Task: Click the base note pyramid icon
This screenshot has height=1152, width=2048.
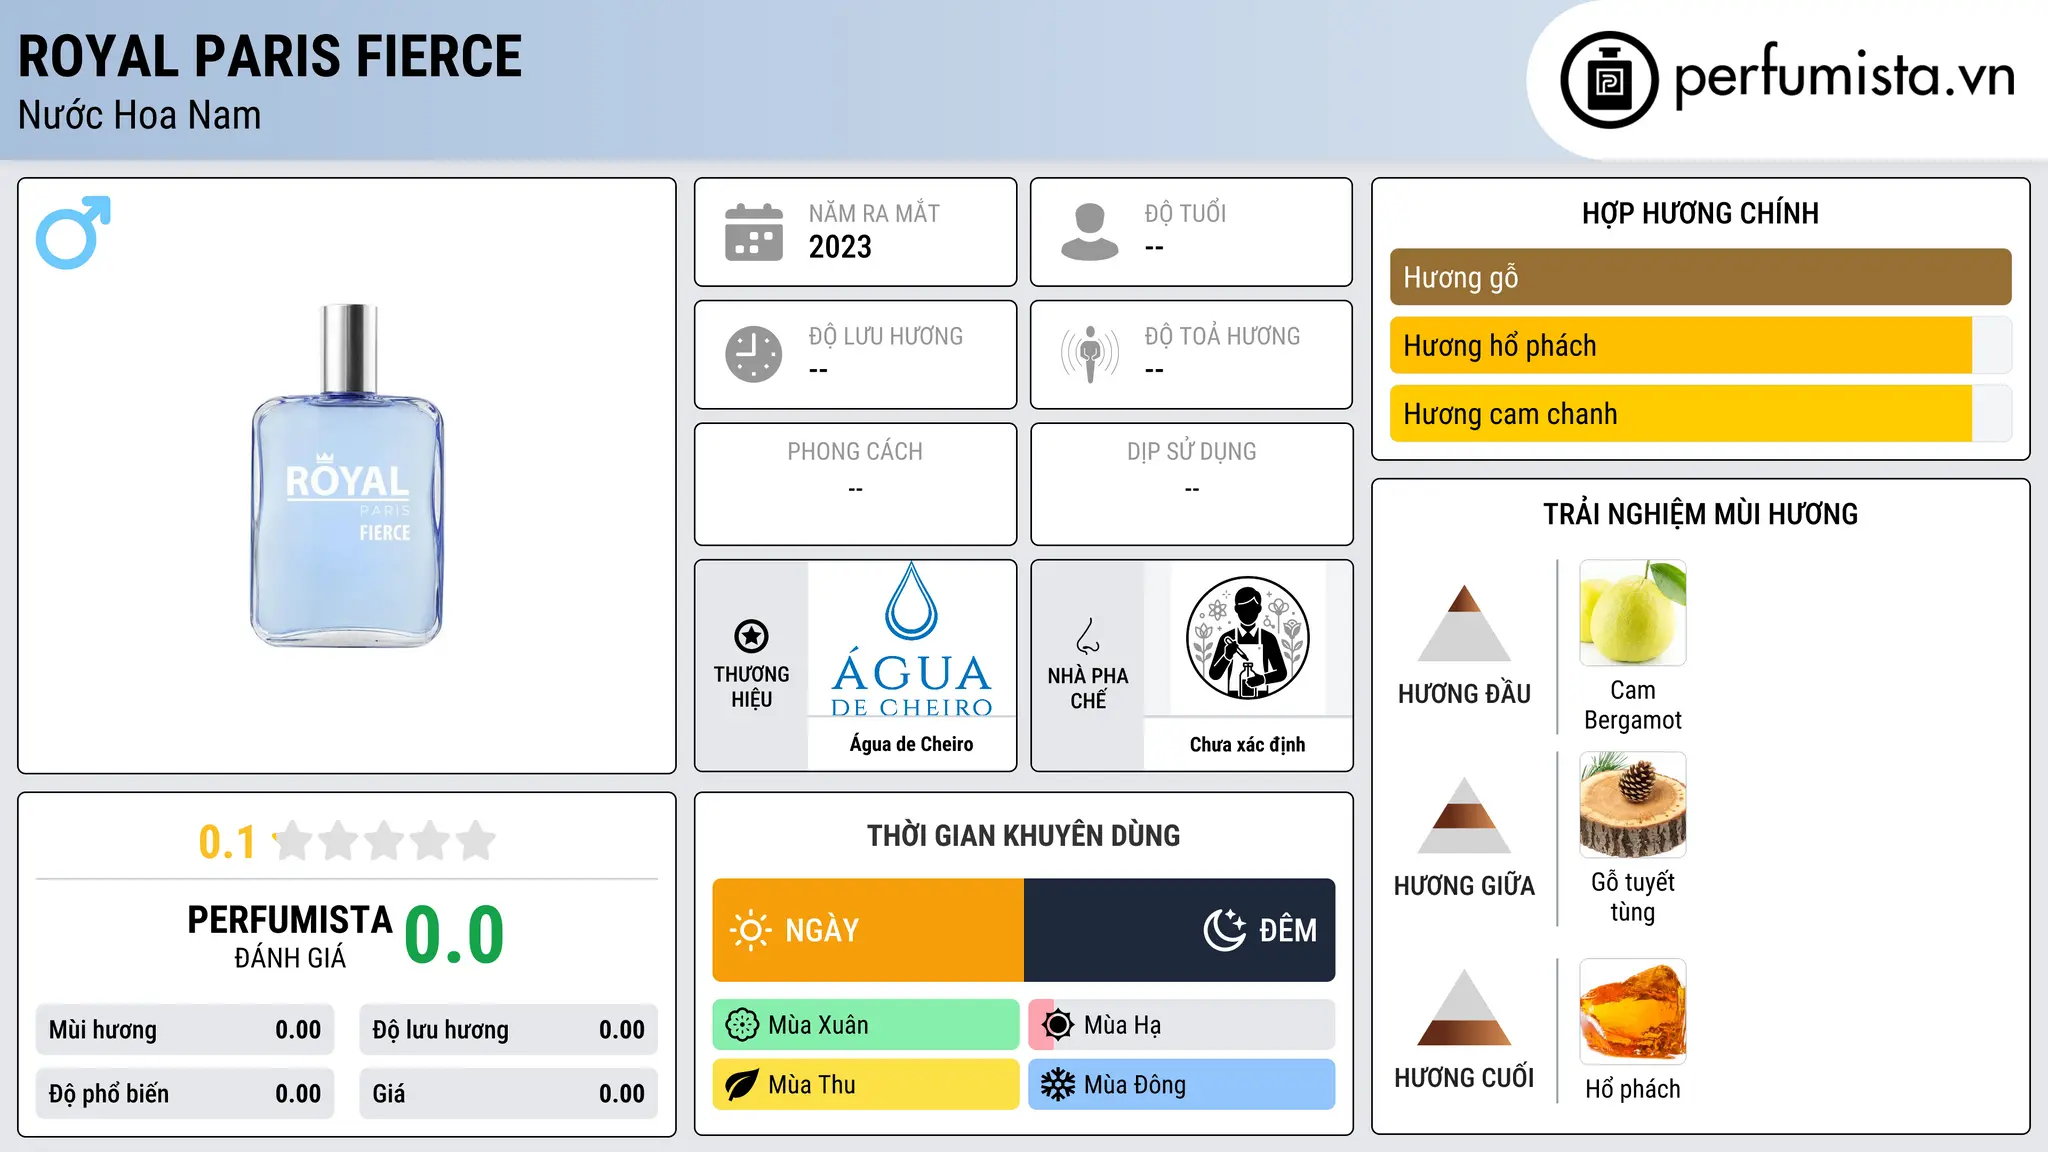Action: pyautogui.click(x=1464, y=1007)
